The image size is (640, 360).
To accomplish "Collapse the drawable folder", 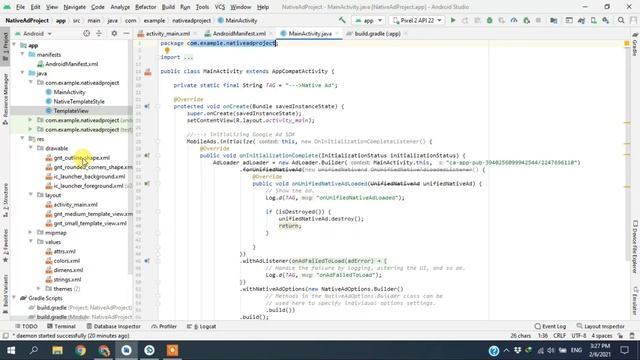I will [x=31, y=148].
